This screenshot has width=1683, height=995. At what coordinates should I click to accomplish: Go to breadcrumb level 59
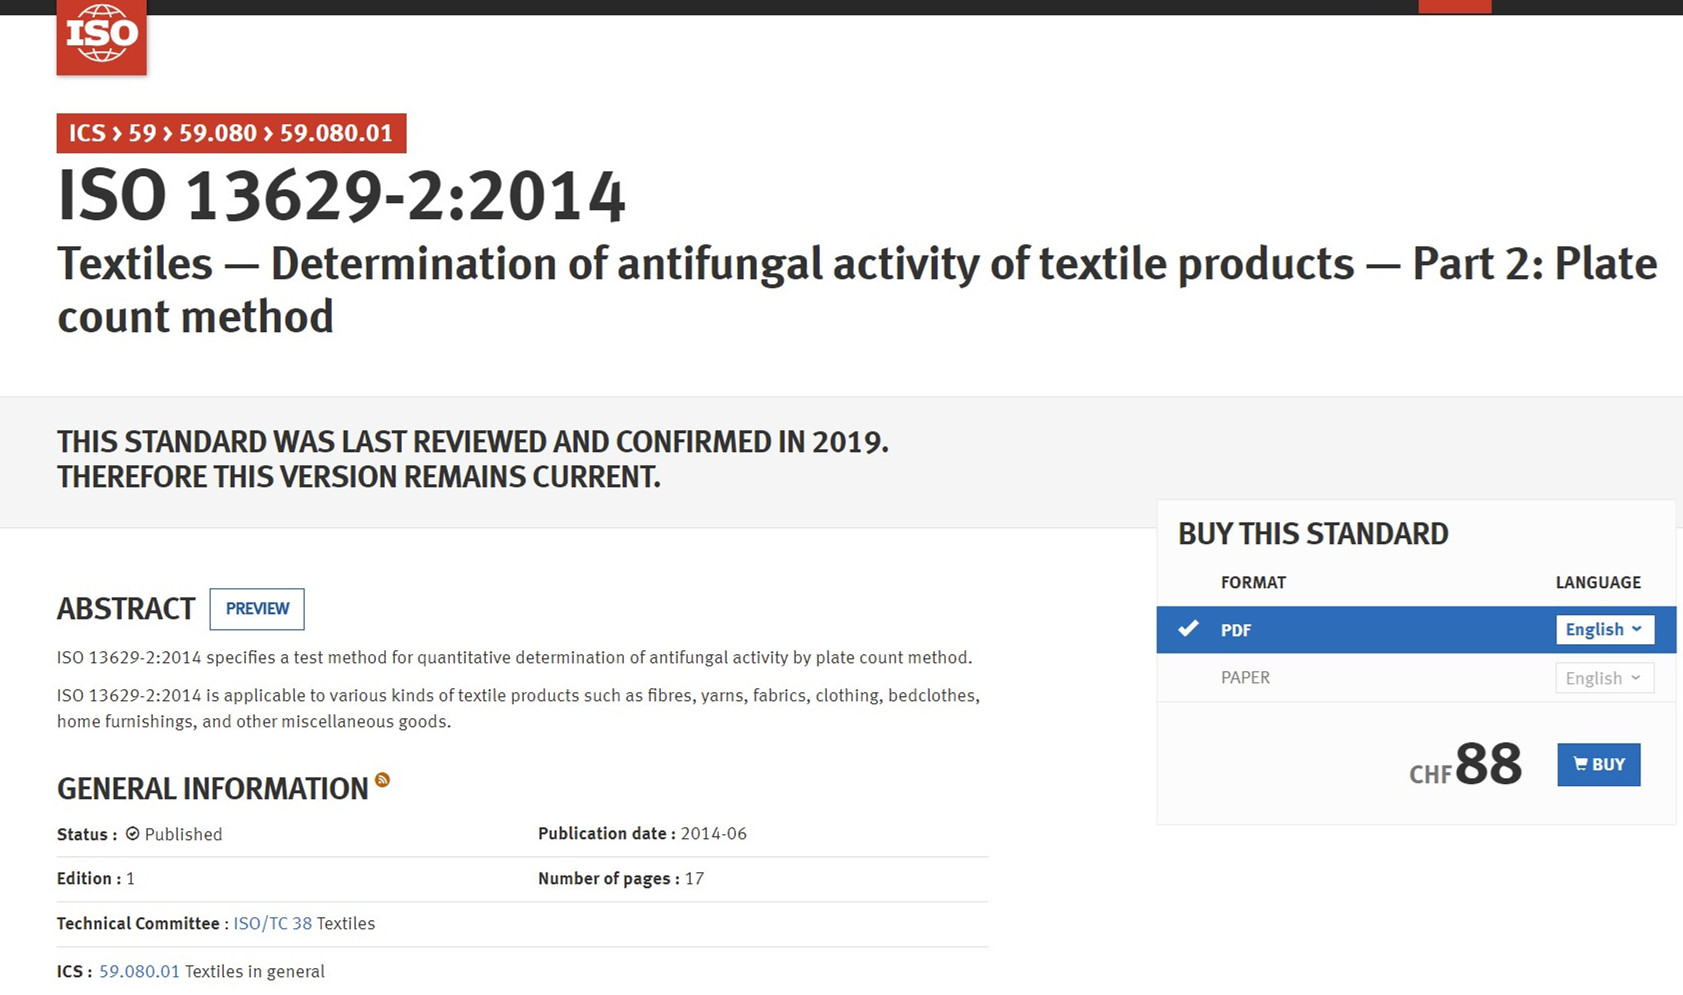142,133
